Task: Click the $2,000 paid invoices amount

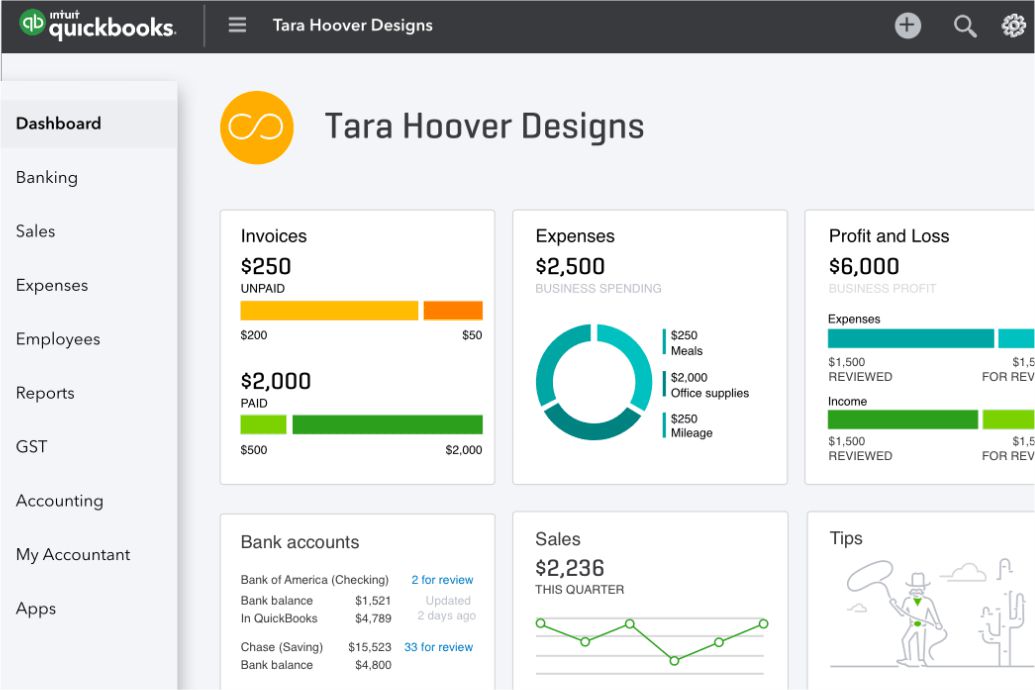Action: [275, 381]
